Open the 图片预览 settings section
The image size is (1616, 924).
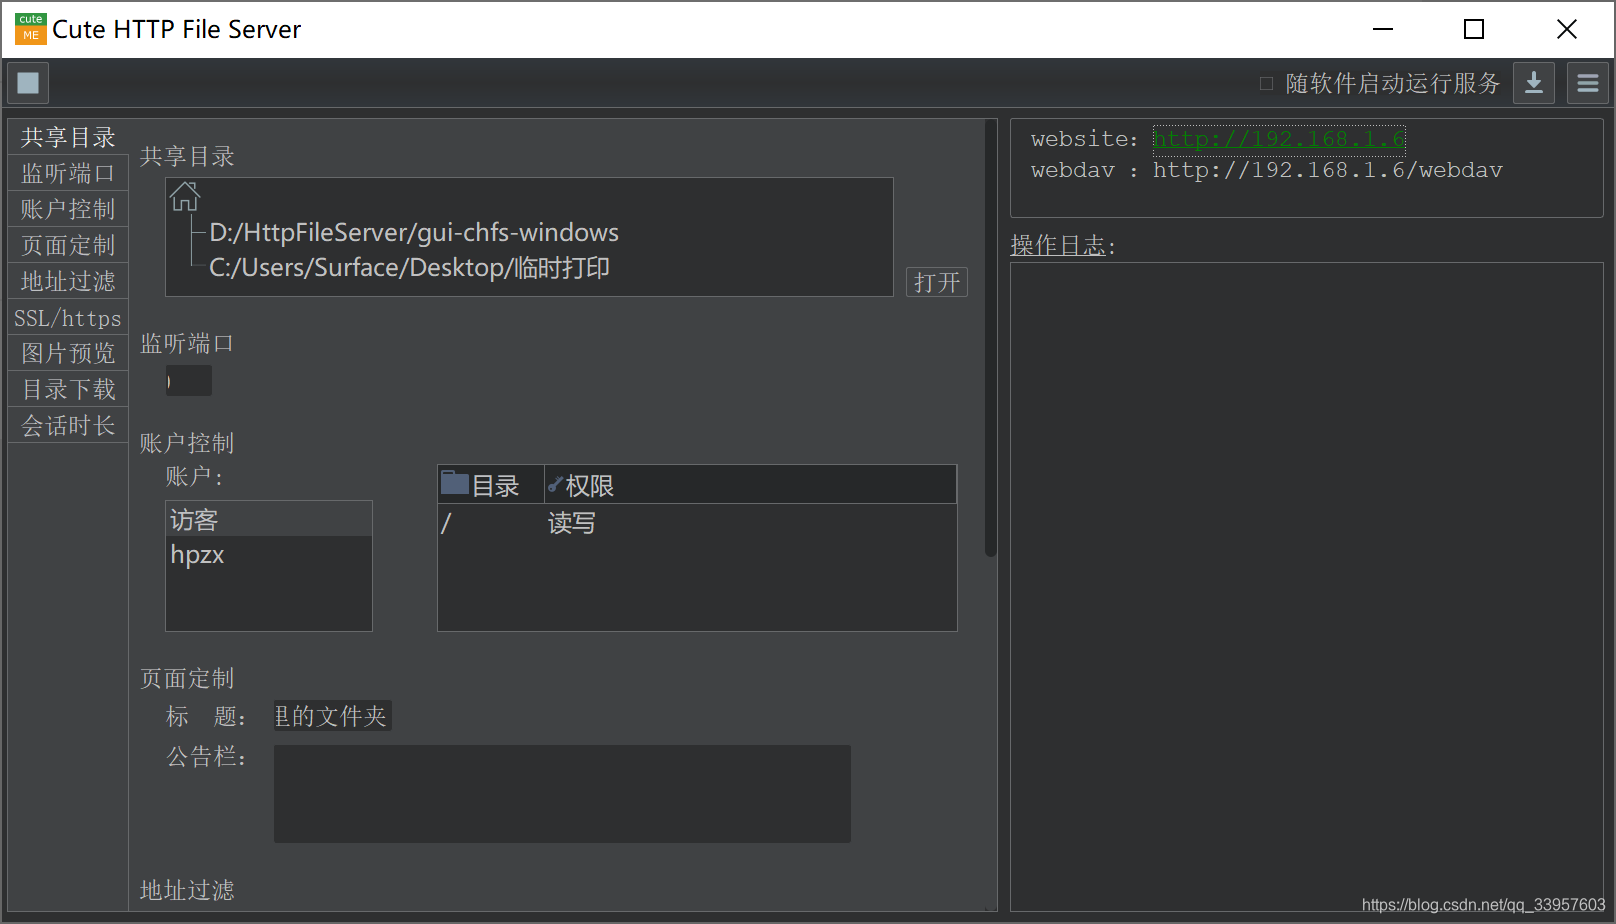pyautogui.click(x=67, y=352)
